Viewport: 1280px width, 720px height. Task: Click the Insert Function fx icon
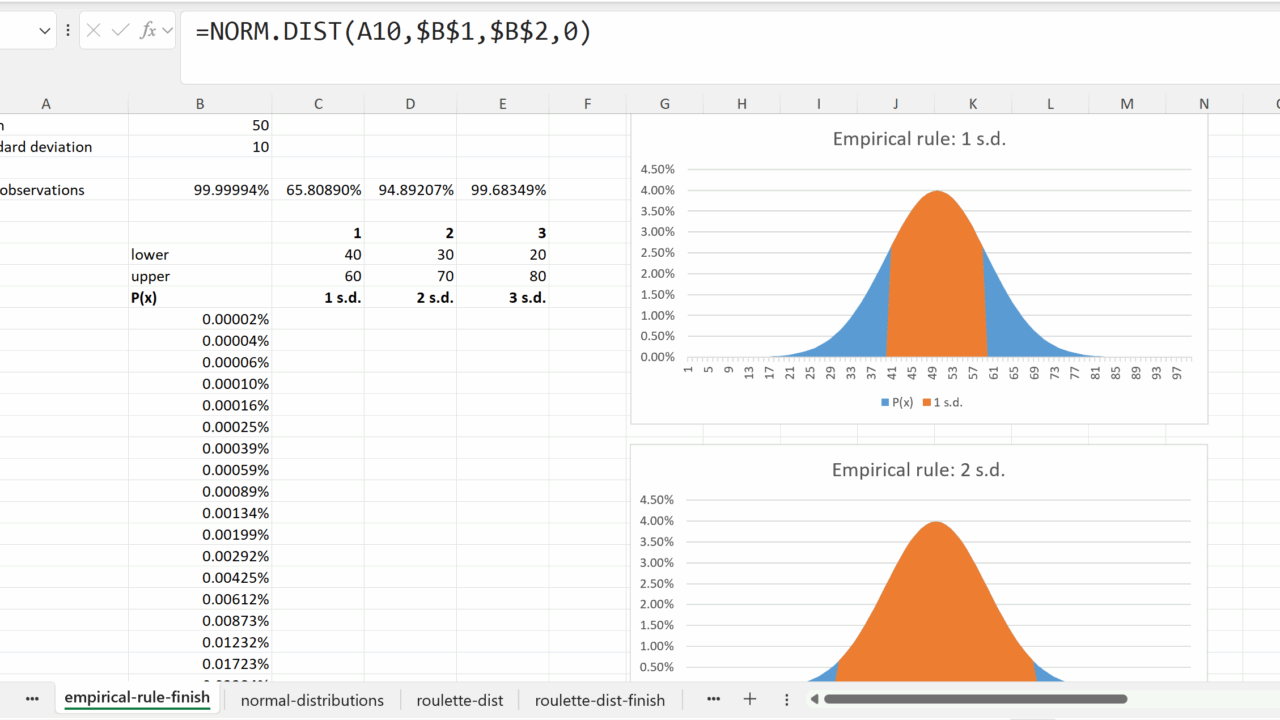point(146,31)
